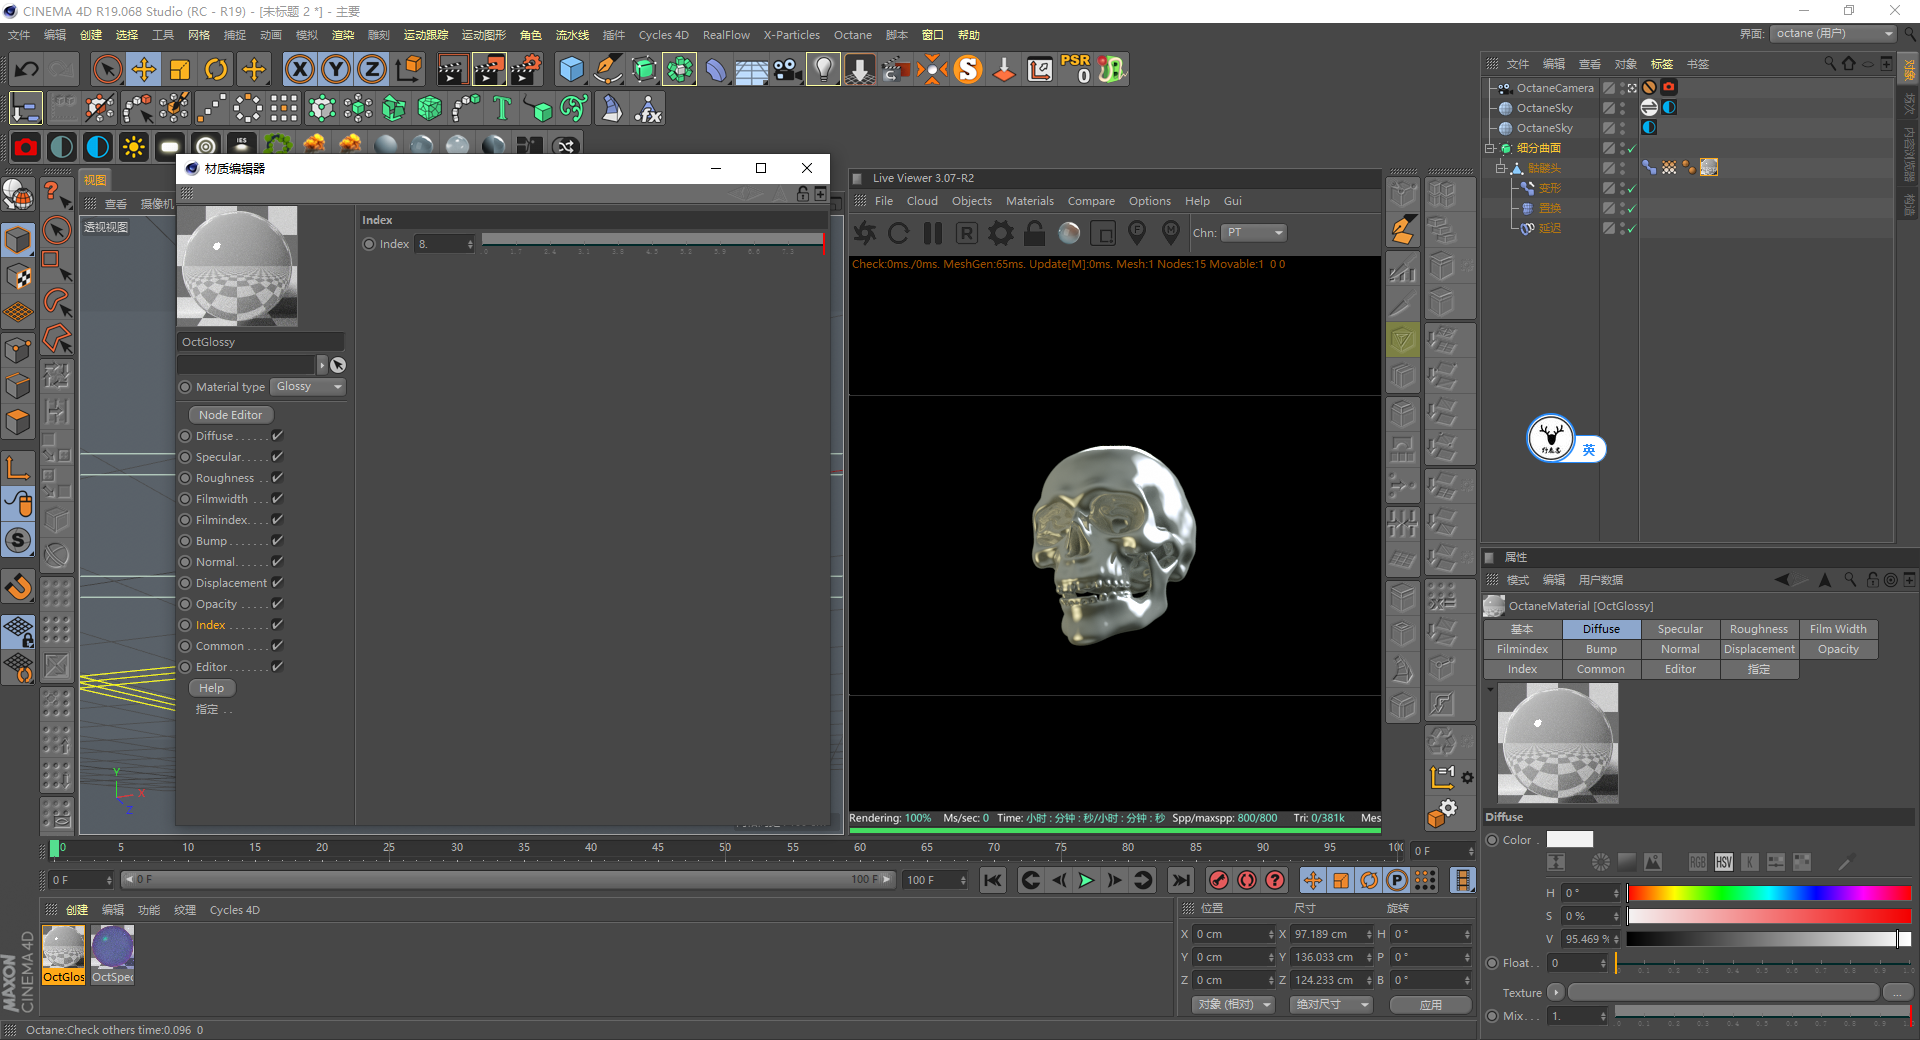Select the Rotate tool in top toolbar
The image size is (1920, 1040).
[216, 69]
